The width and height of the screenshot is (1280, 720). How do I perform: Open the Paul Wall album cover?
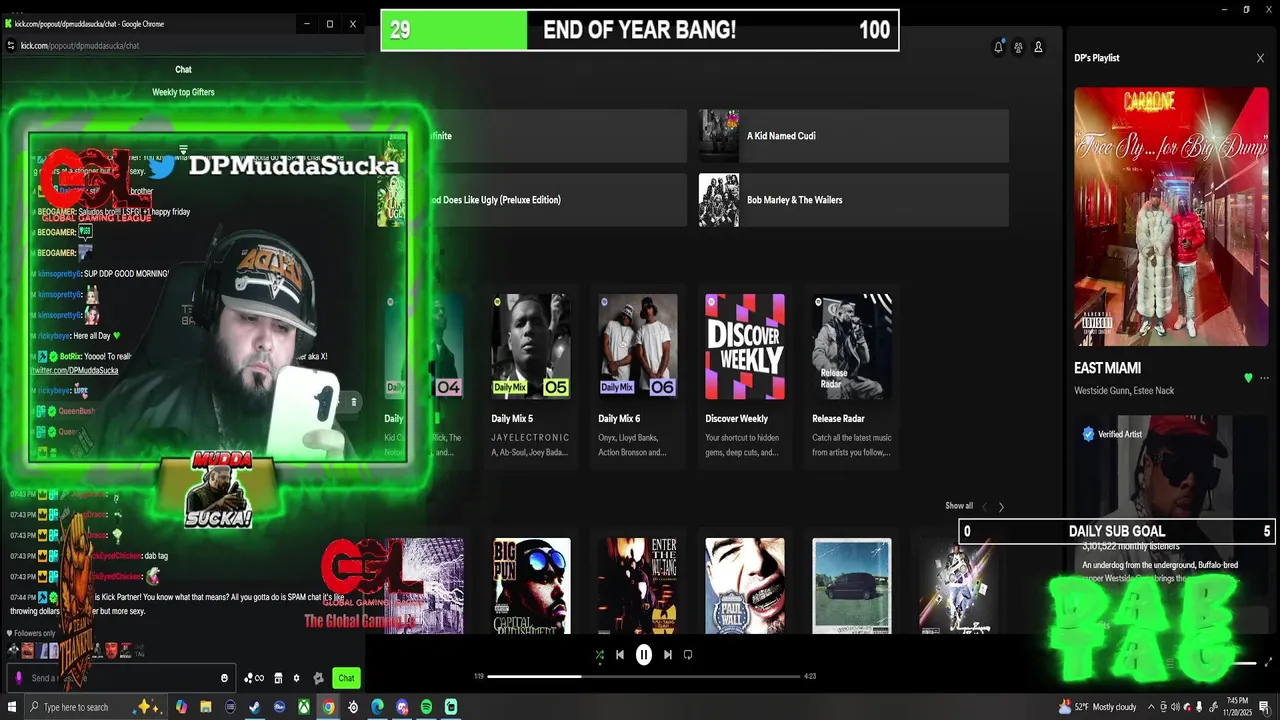(x=745, y=586)
